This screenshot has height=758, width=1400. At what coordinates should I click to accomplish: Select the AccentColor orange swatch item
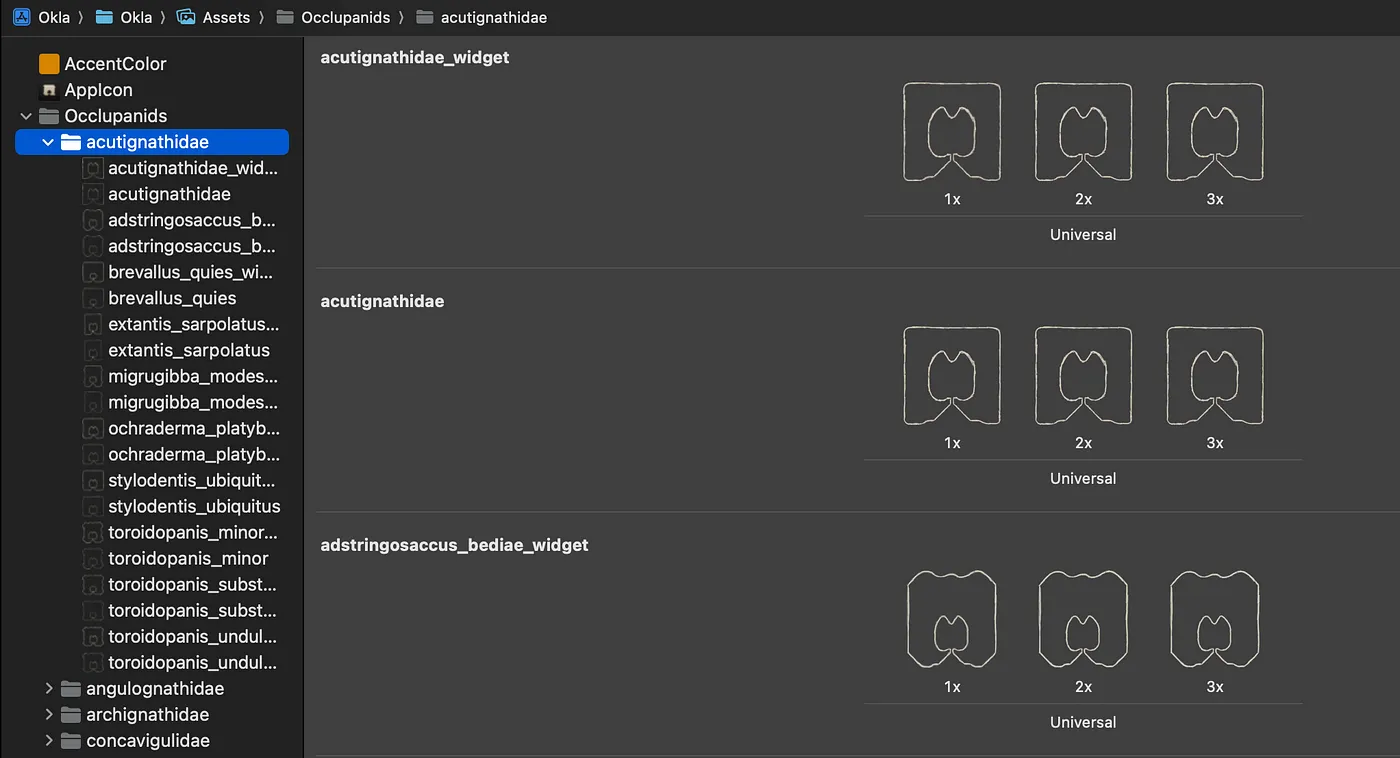(x=49, y=64)
